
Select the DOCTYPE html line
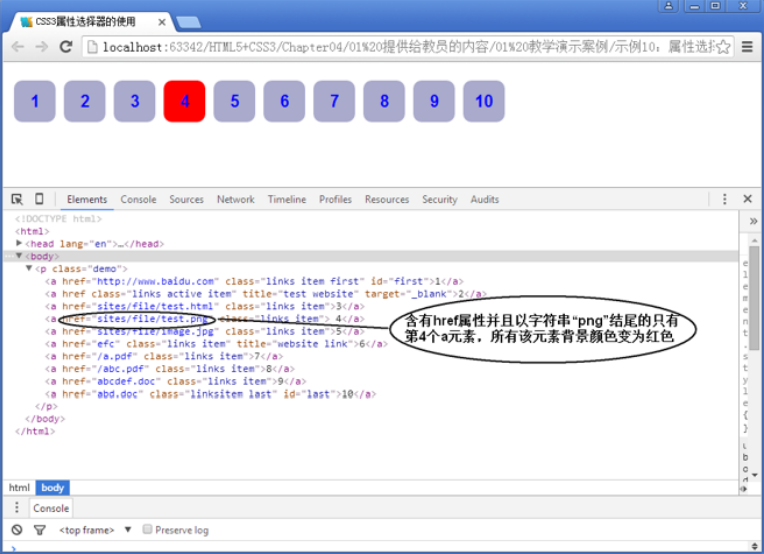tap(58, 219)
